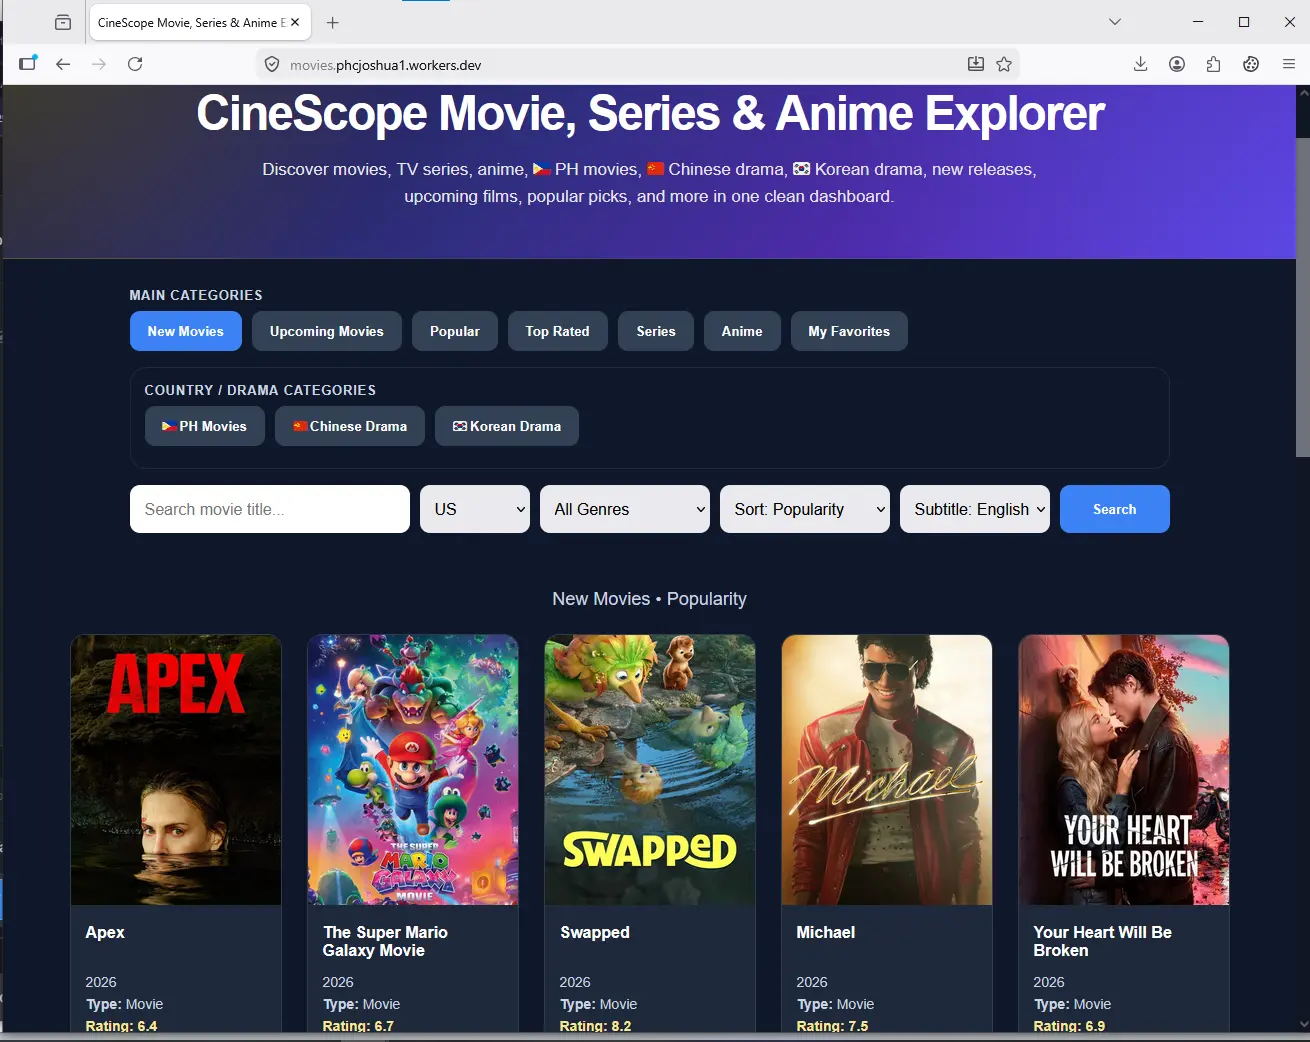
Task: Expand the All Genres dropdown
Action: (625, 509)
